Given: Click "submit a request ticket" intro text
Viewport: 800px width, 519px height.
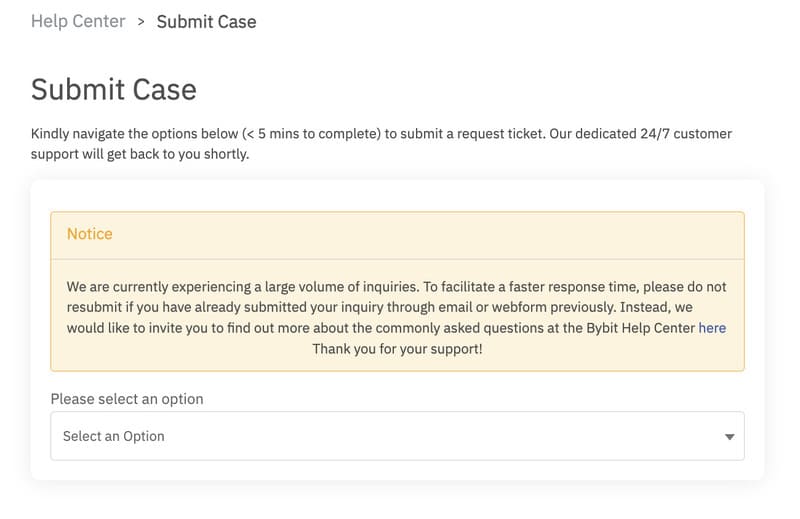Looking at the screenshot, I should click(x=472, y=134).
